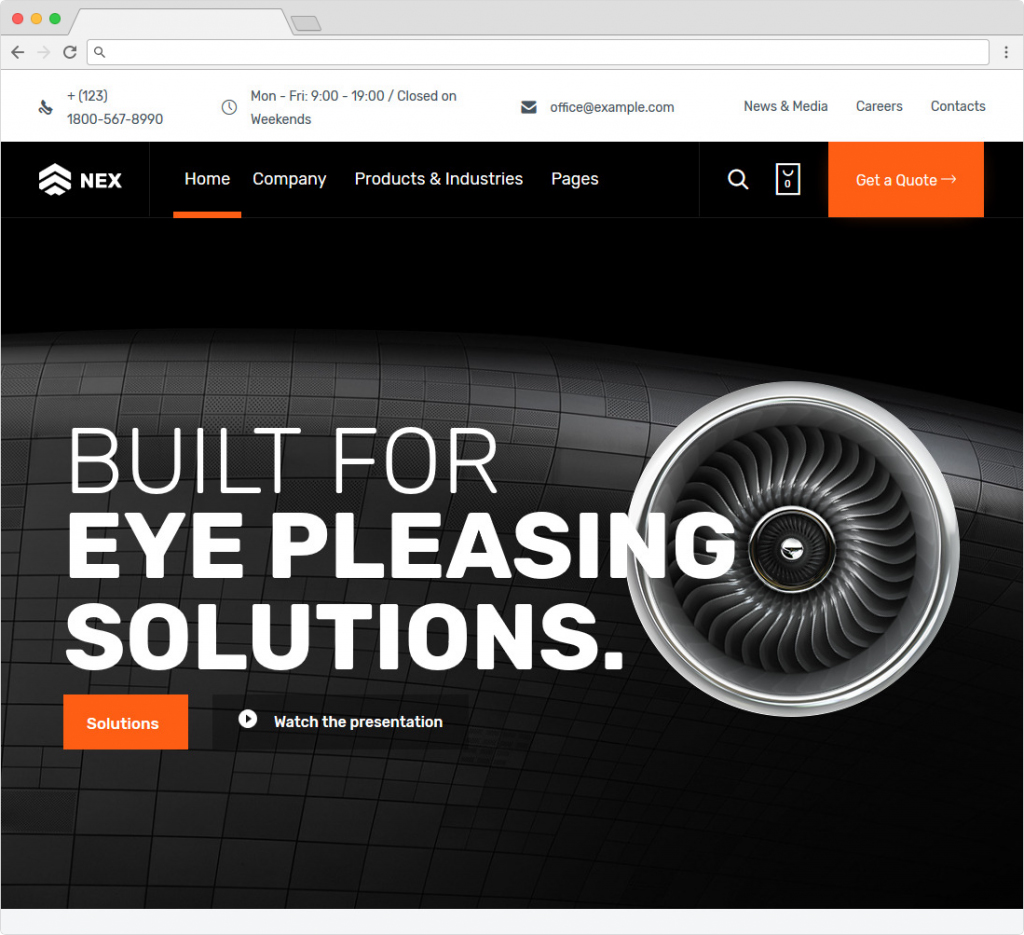Open a new browser tab

click(x=305, y=23)
